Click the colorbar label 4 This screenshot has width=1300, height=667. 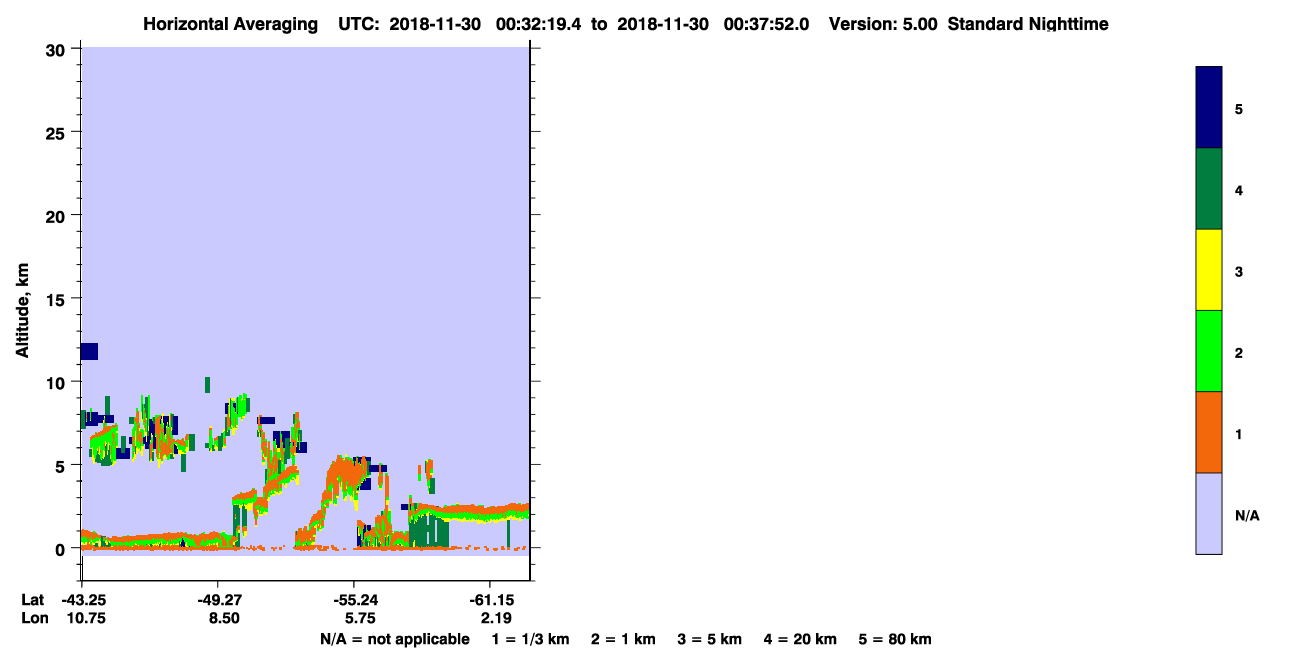click(1239, 190)
